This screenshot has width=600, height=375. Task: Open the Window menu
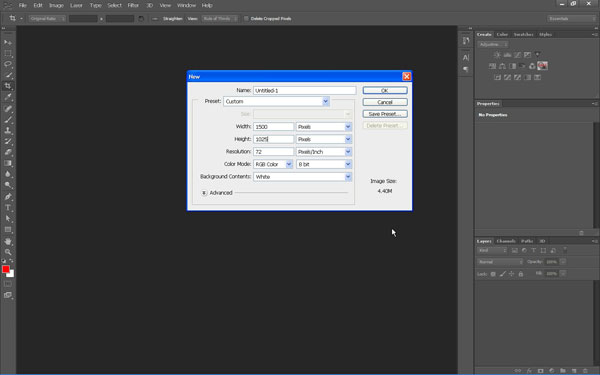pos(186,5)
